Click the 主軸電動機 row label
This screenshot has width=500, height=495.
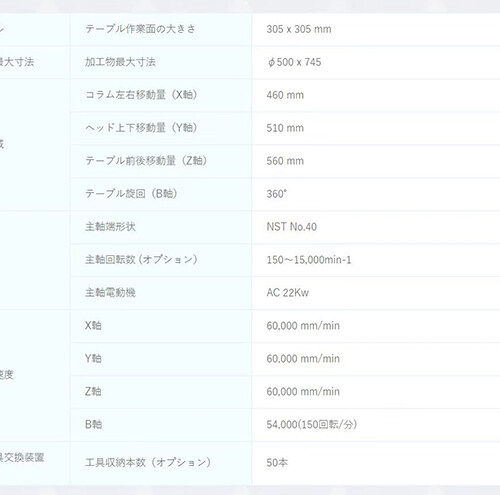click(x=110, y=293)
